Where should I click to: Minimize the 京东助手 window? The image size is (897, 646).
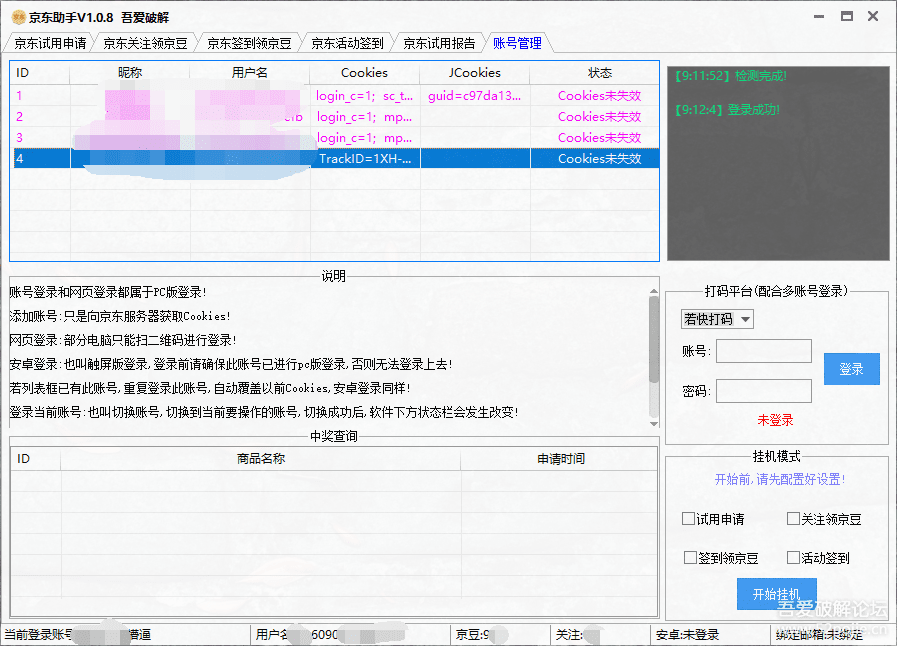coord(819,17)
